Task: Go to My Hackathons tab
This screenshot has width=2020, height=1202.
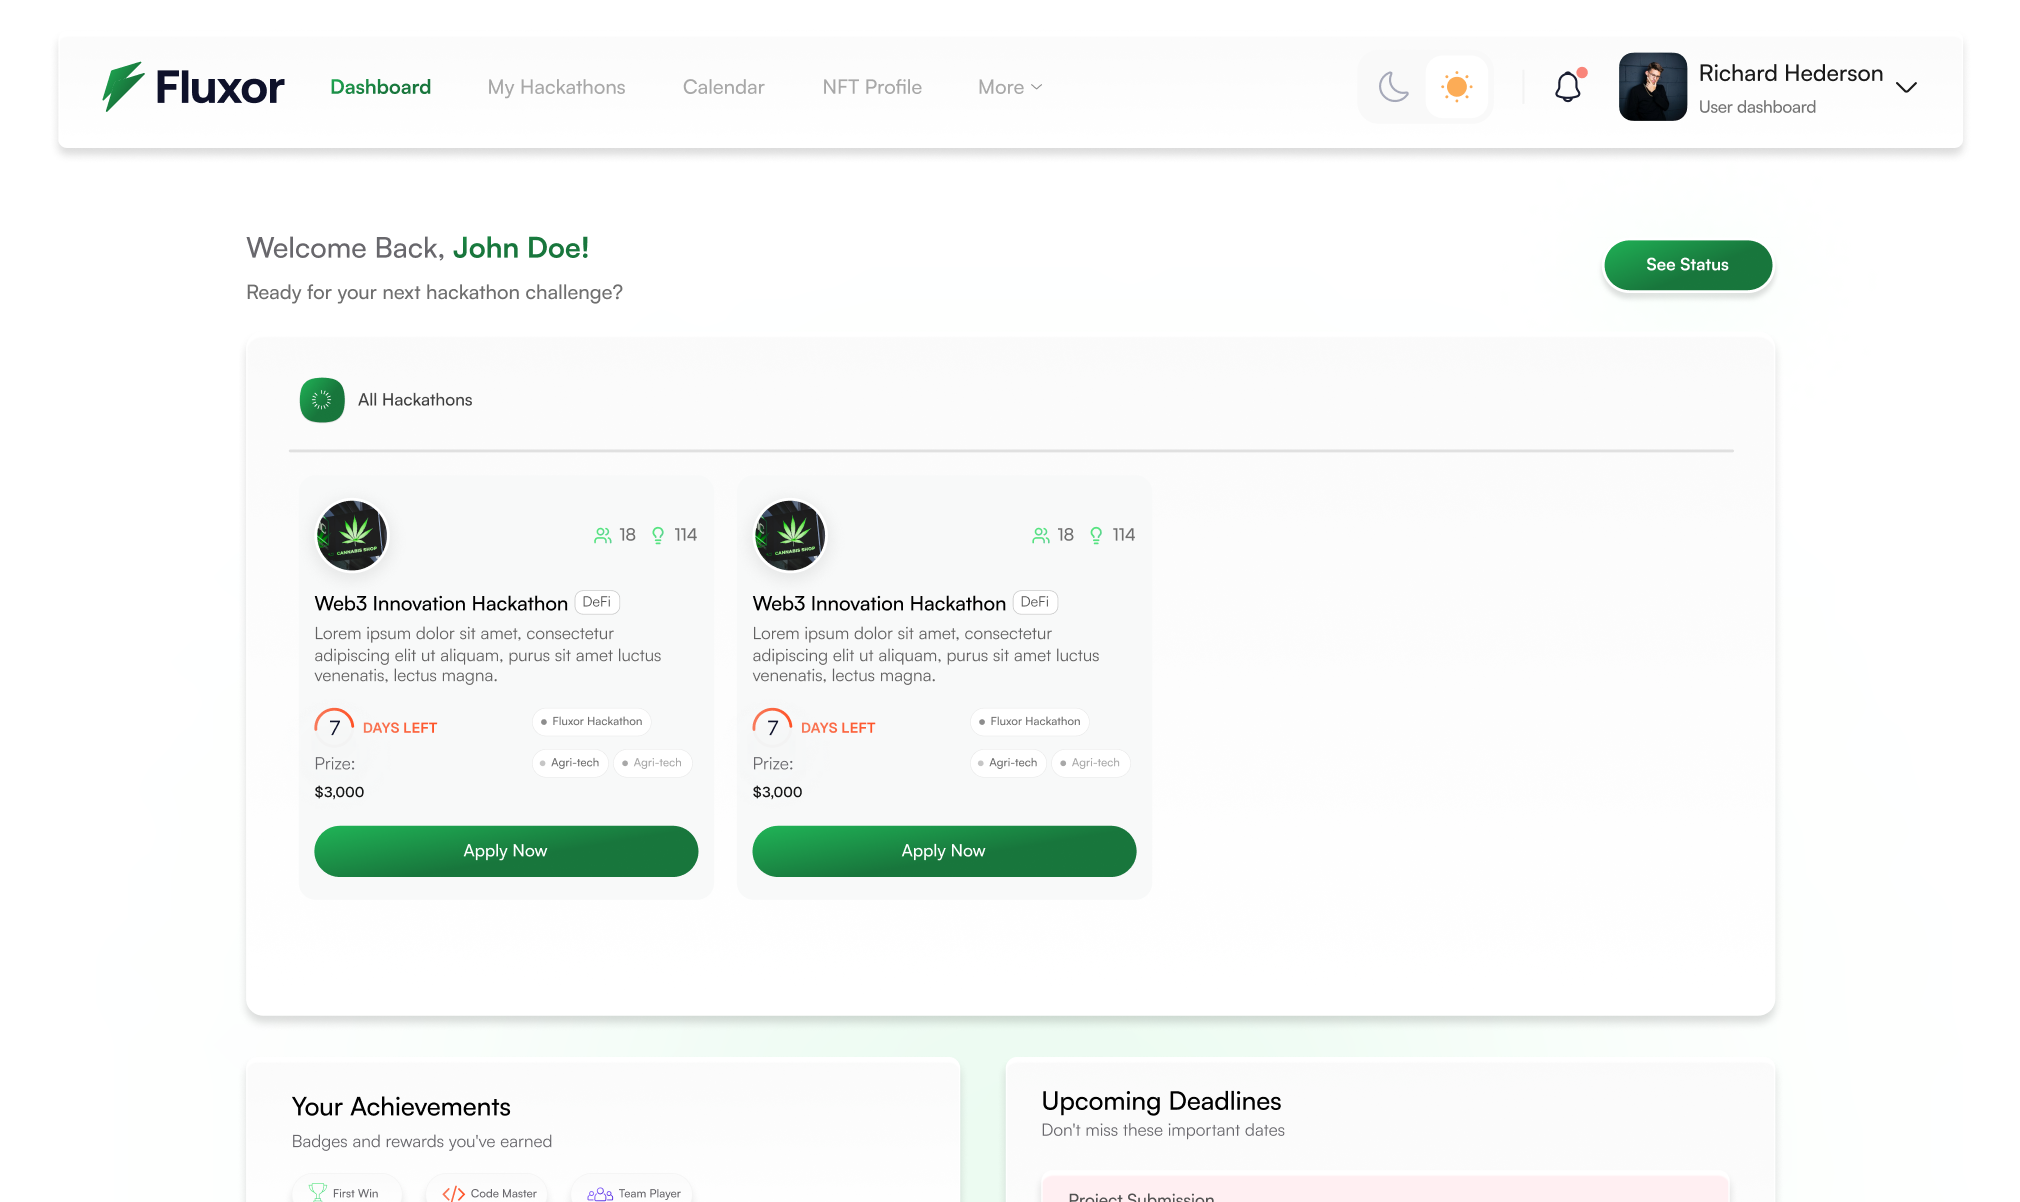Action: [x=556, y=87]
